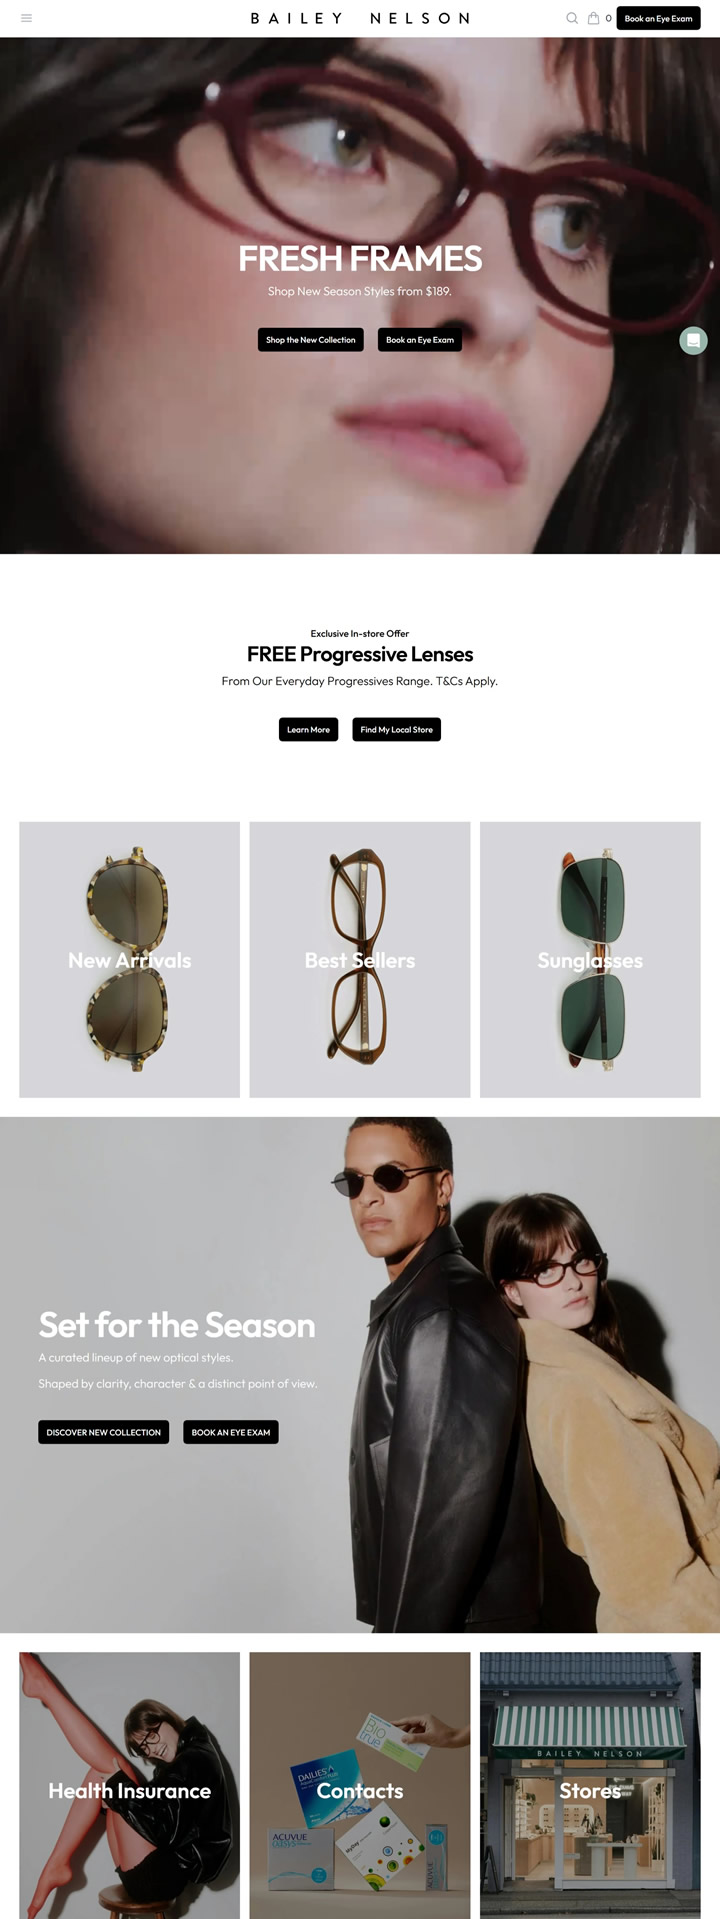Viewport: 720px width, 1919px height.
Task: Open the Sunglasses category tile
Action: click(x=590, y=960)
